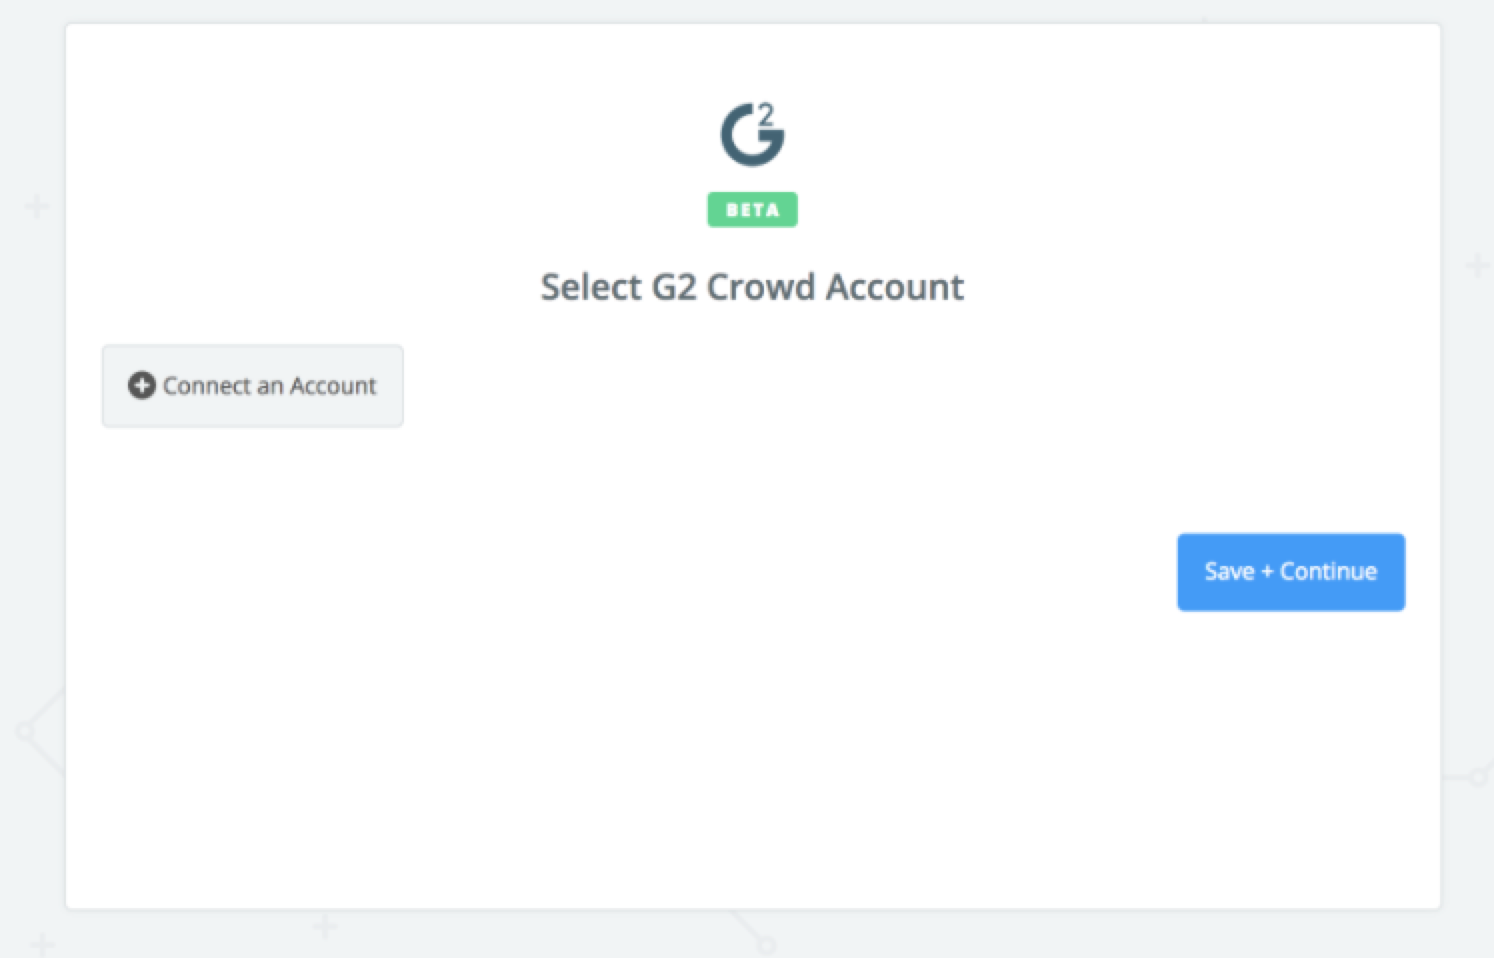Click the faint plus decoration below the card
Viewport: 1494px width, 958px height.
pos(325,927)
